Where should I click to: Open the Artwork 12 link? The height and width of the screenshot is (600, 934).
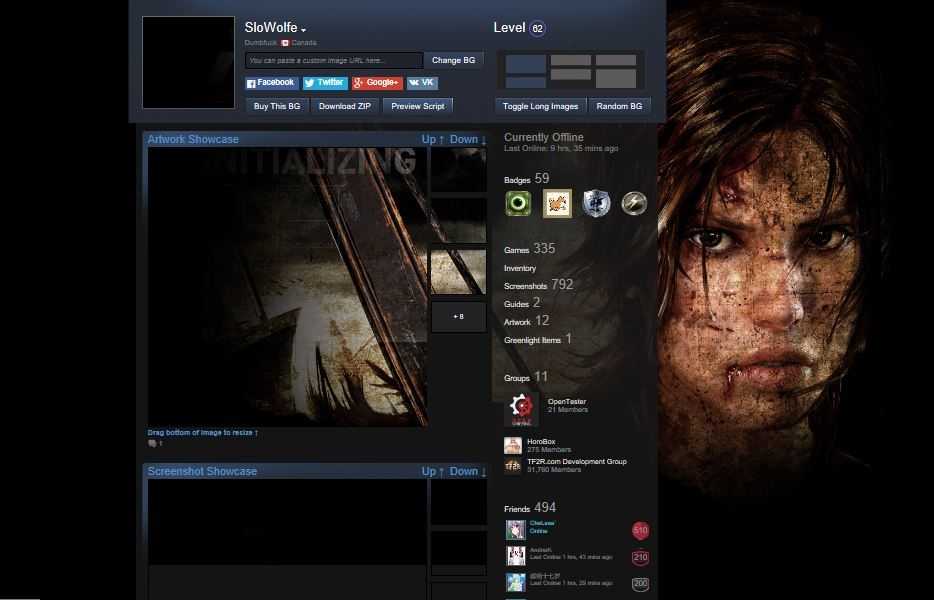tap(527, 321)
